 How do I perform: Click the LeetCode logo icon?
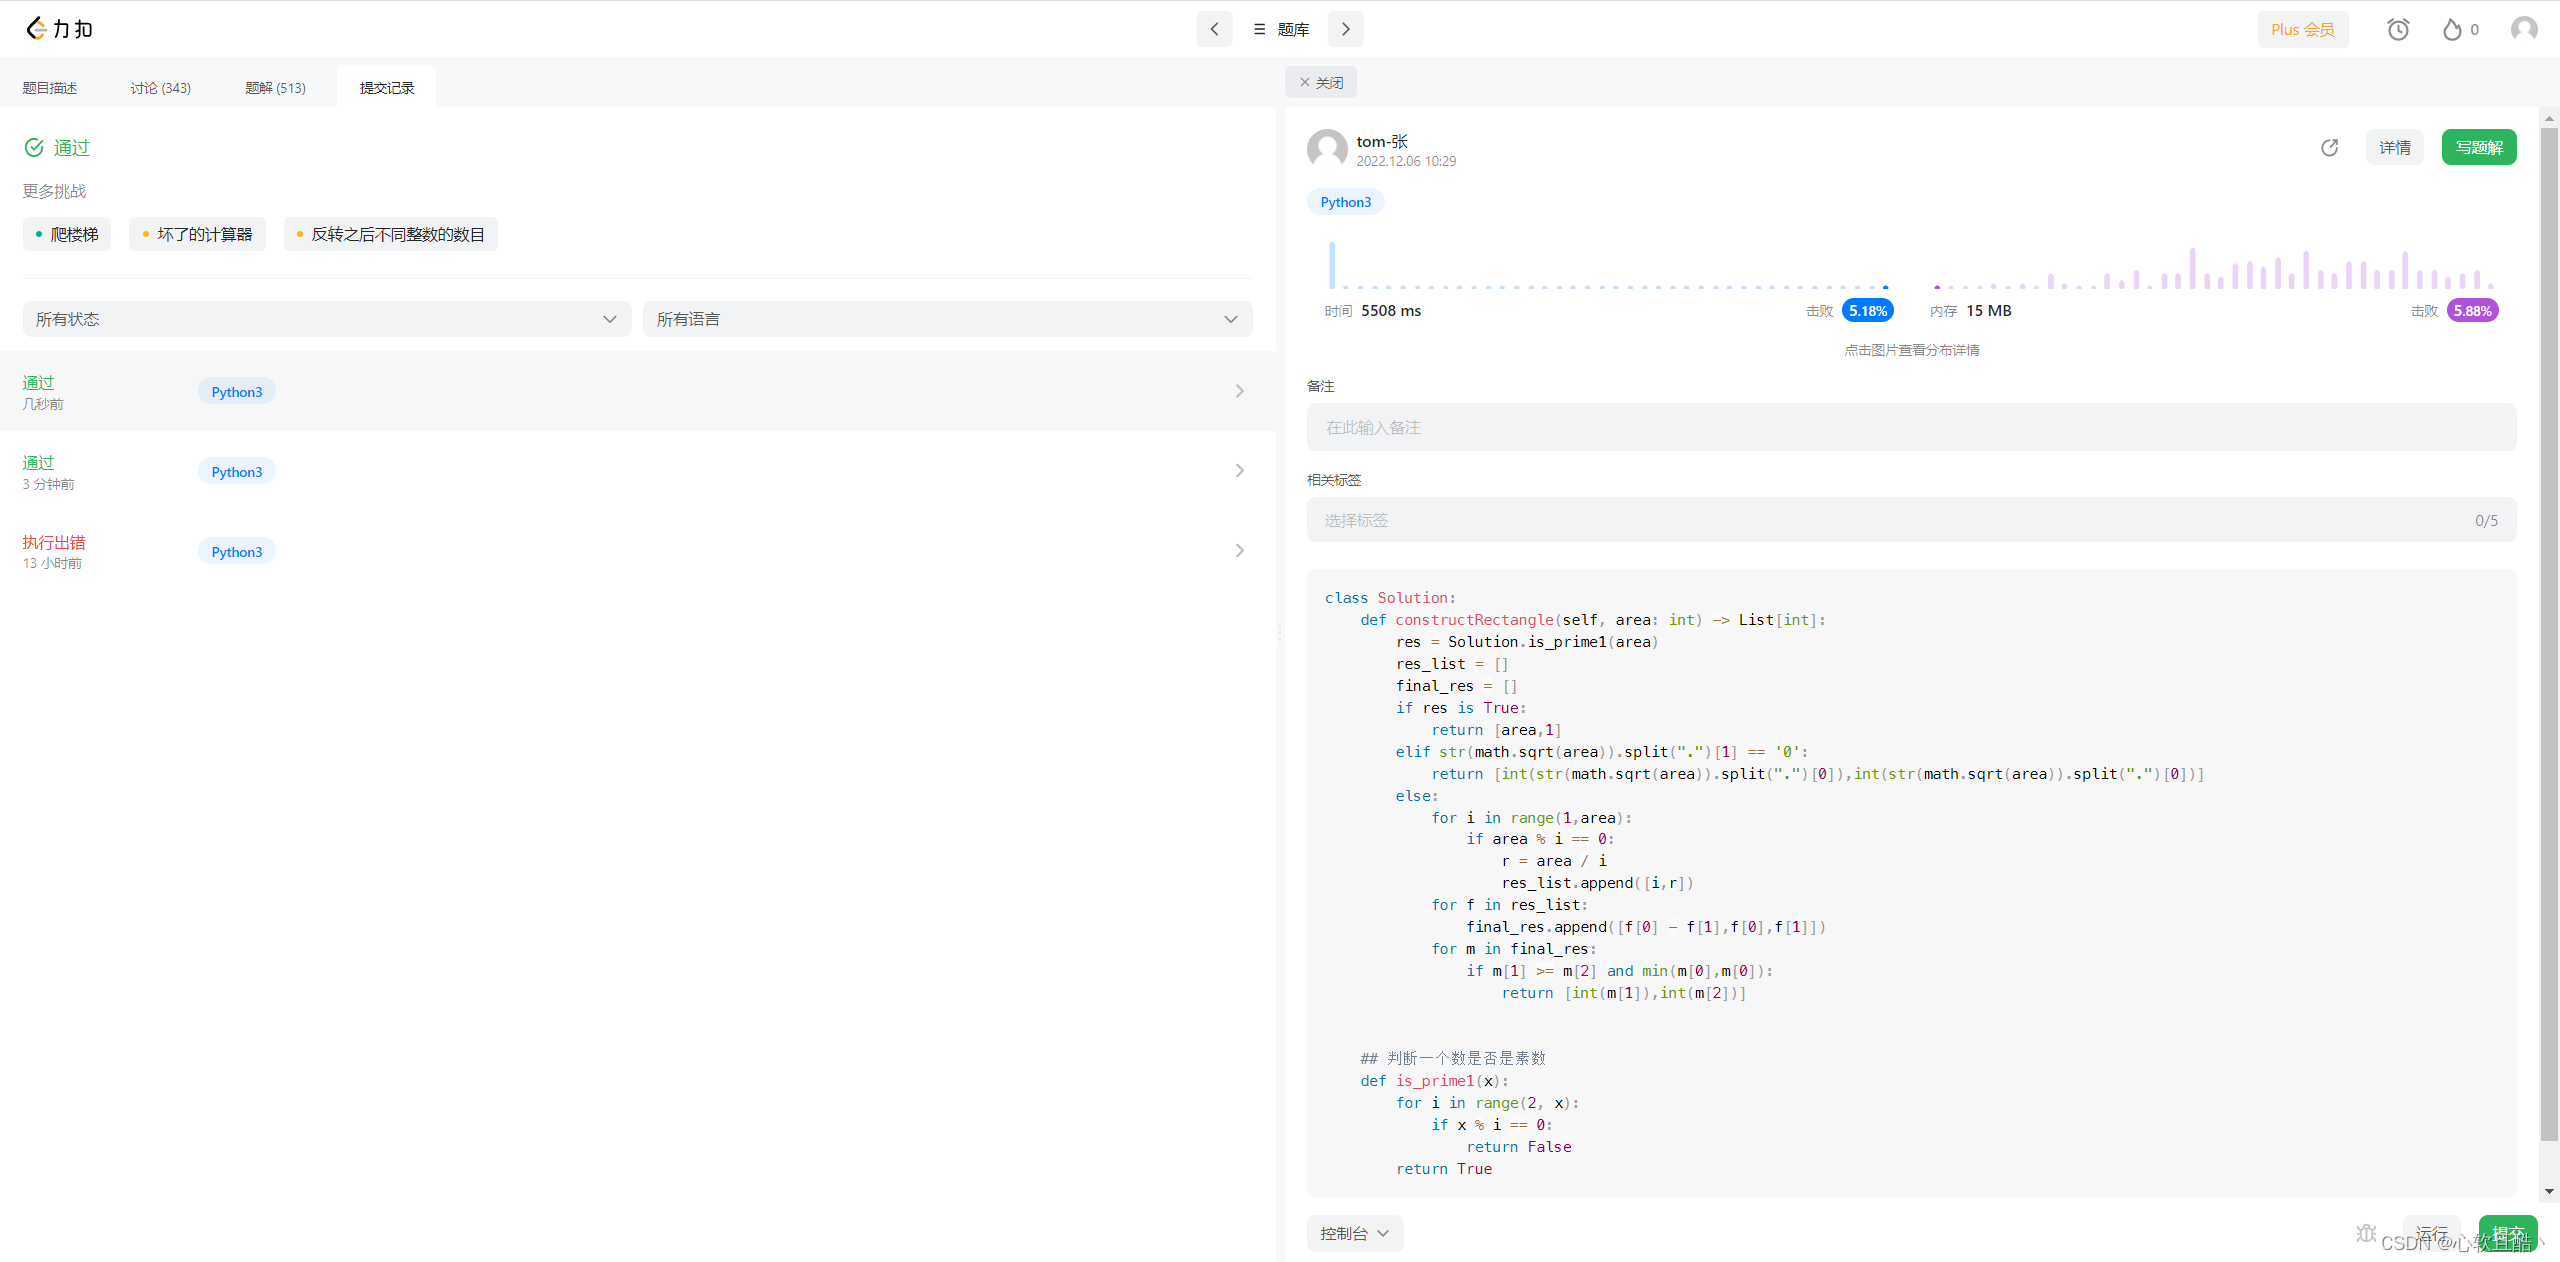click(38, 29)
